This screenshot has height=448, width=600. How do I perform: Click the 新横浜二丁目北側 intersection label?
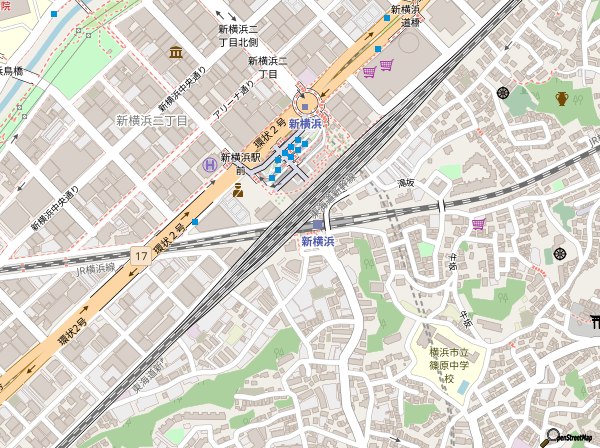click(238, 36)
